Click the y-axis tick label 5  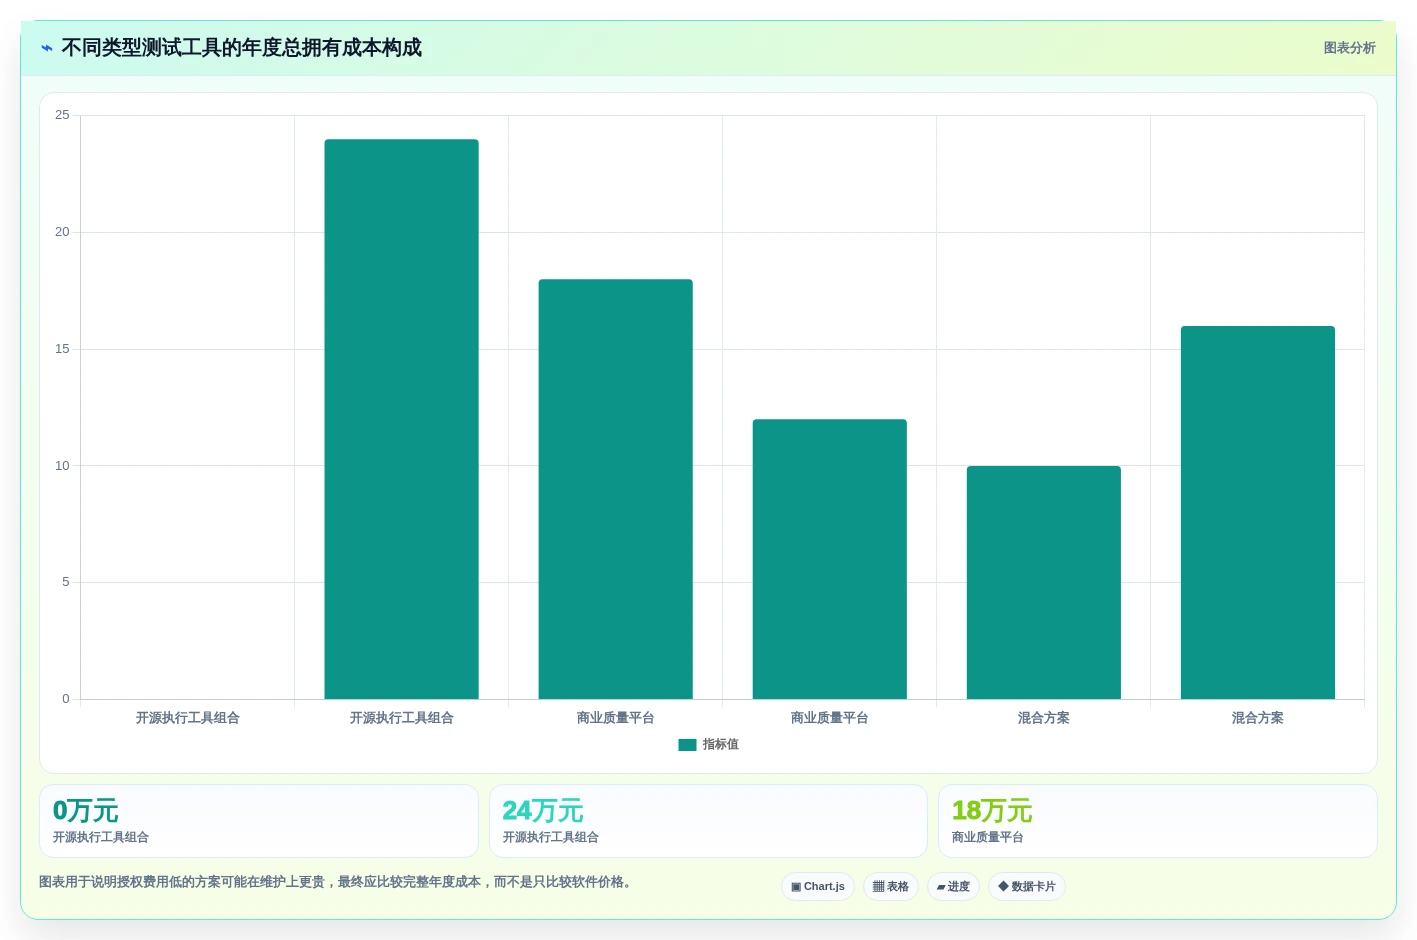pyautogui.click(x=66, y=582)
